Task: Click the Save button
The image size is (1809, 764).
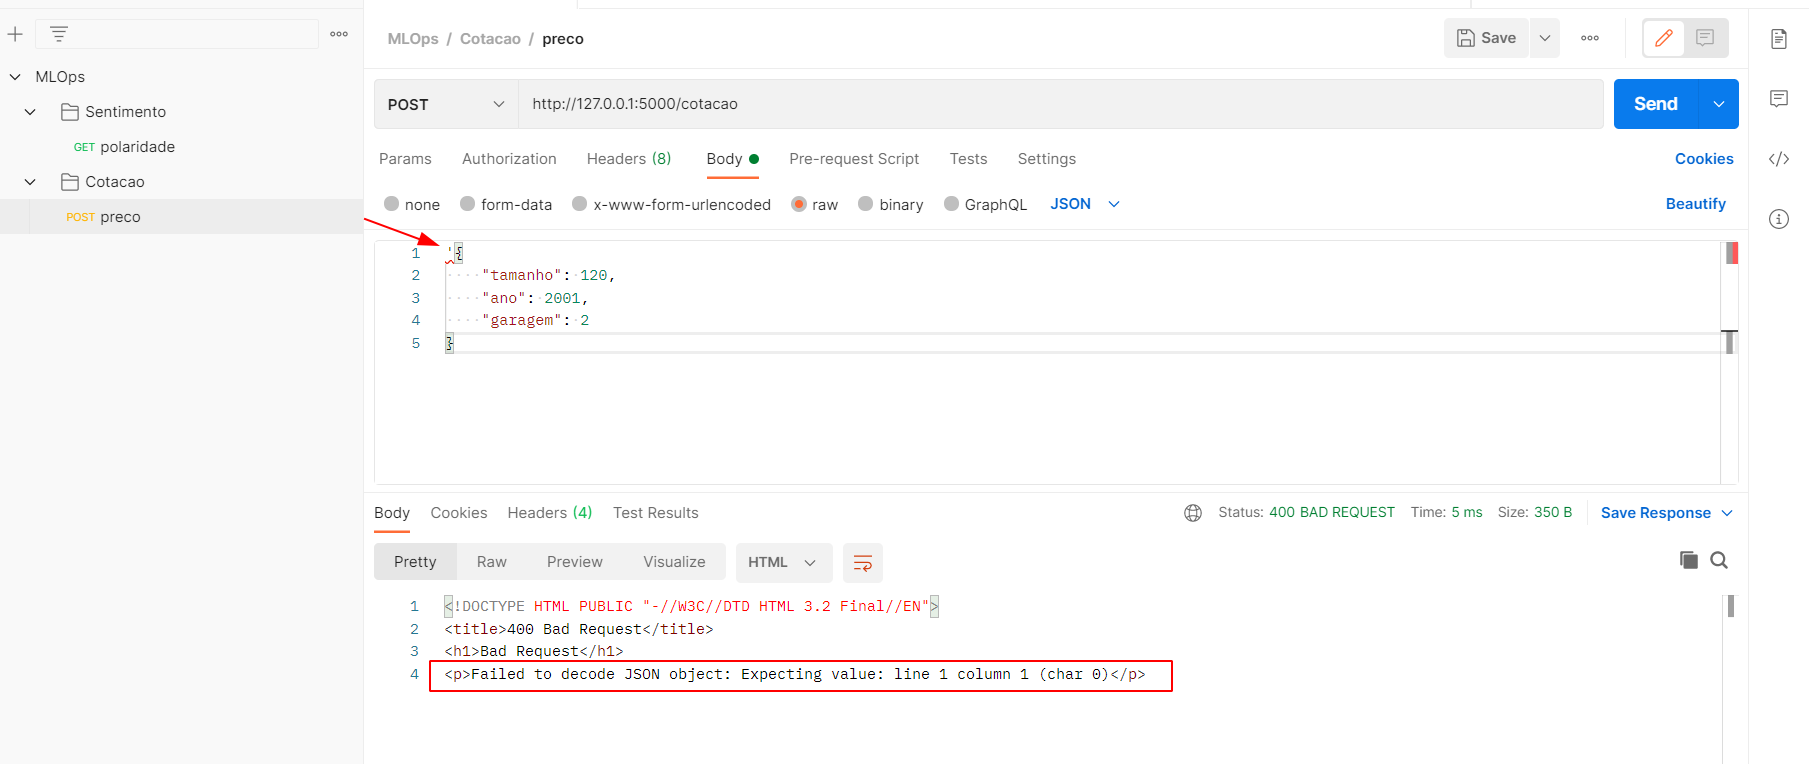Action: click(1486, 38)
